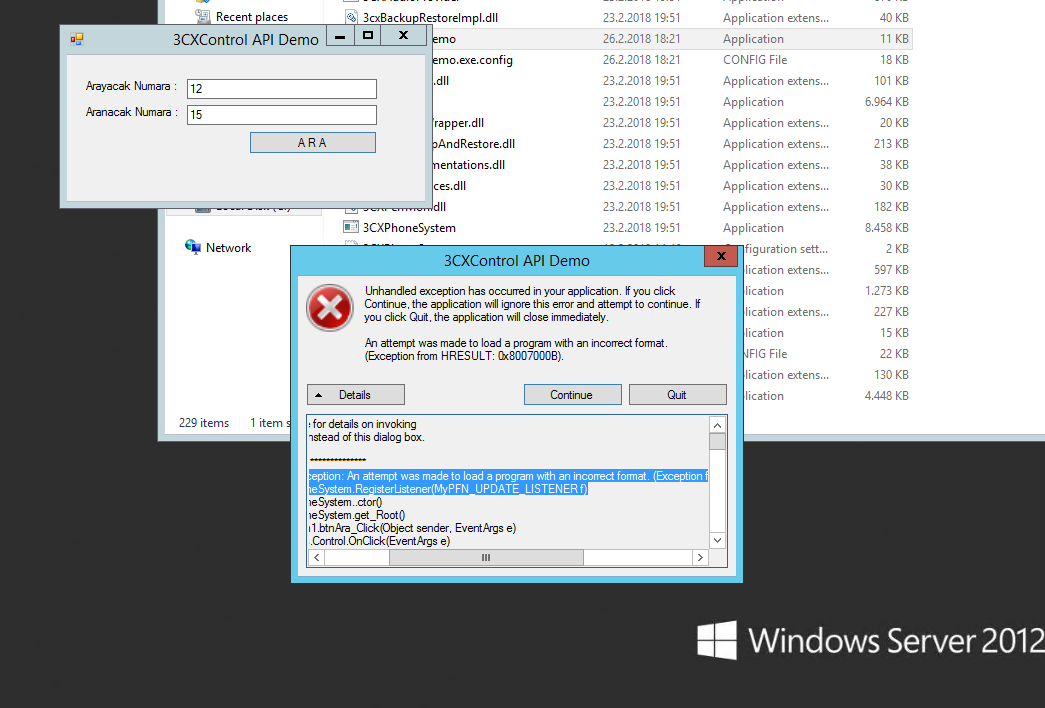Click the 6.964 KB size value

886,101
